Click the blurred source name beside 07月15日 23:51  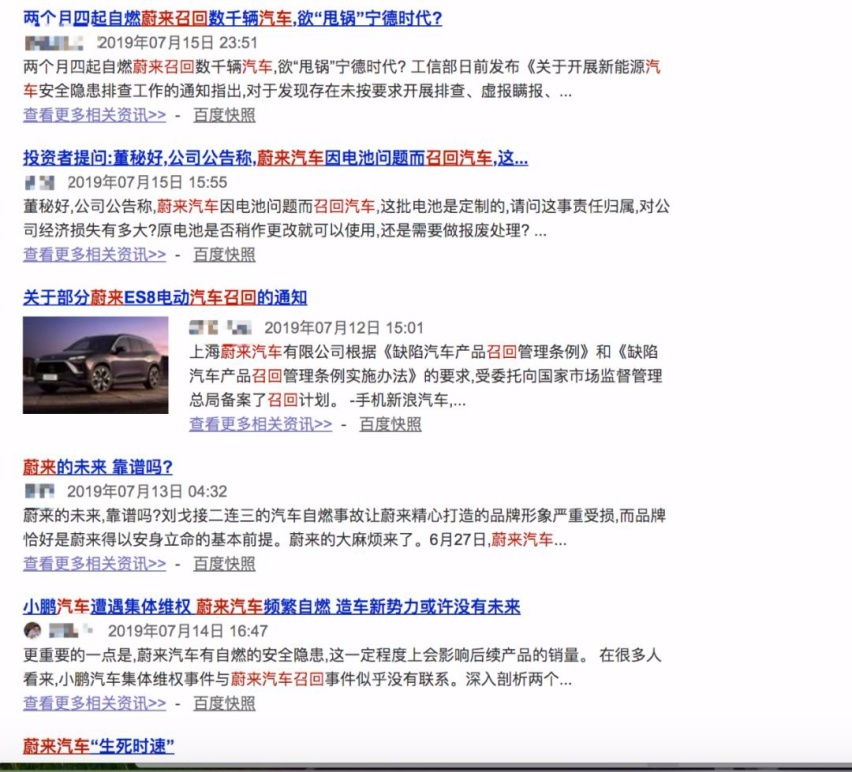point(54,43)
